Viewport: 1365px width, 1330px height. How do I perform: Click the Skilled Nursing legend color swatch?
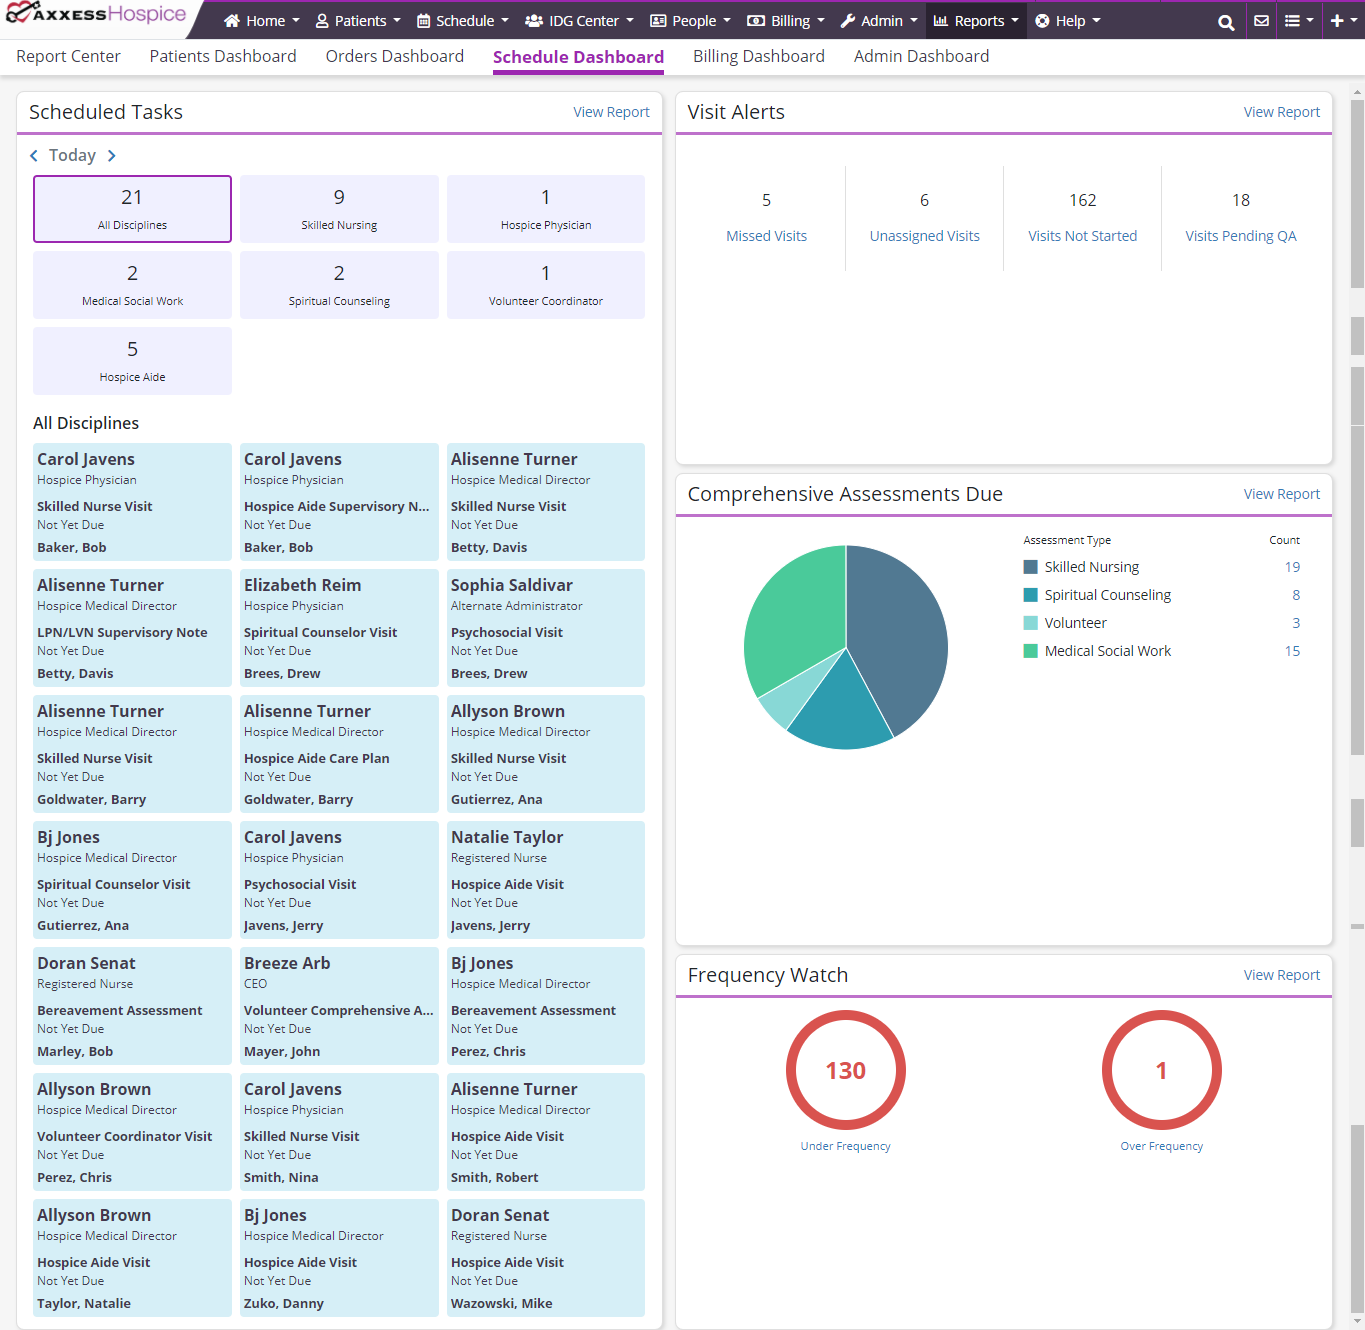[x=1031, y=567]
